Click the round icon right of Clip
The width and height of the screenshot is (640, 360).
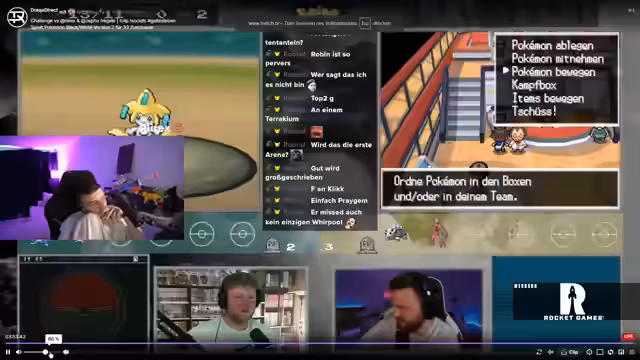pyautogui.click(x=589, y=352)
